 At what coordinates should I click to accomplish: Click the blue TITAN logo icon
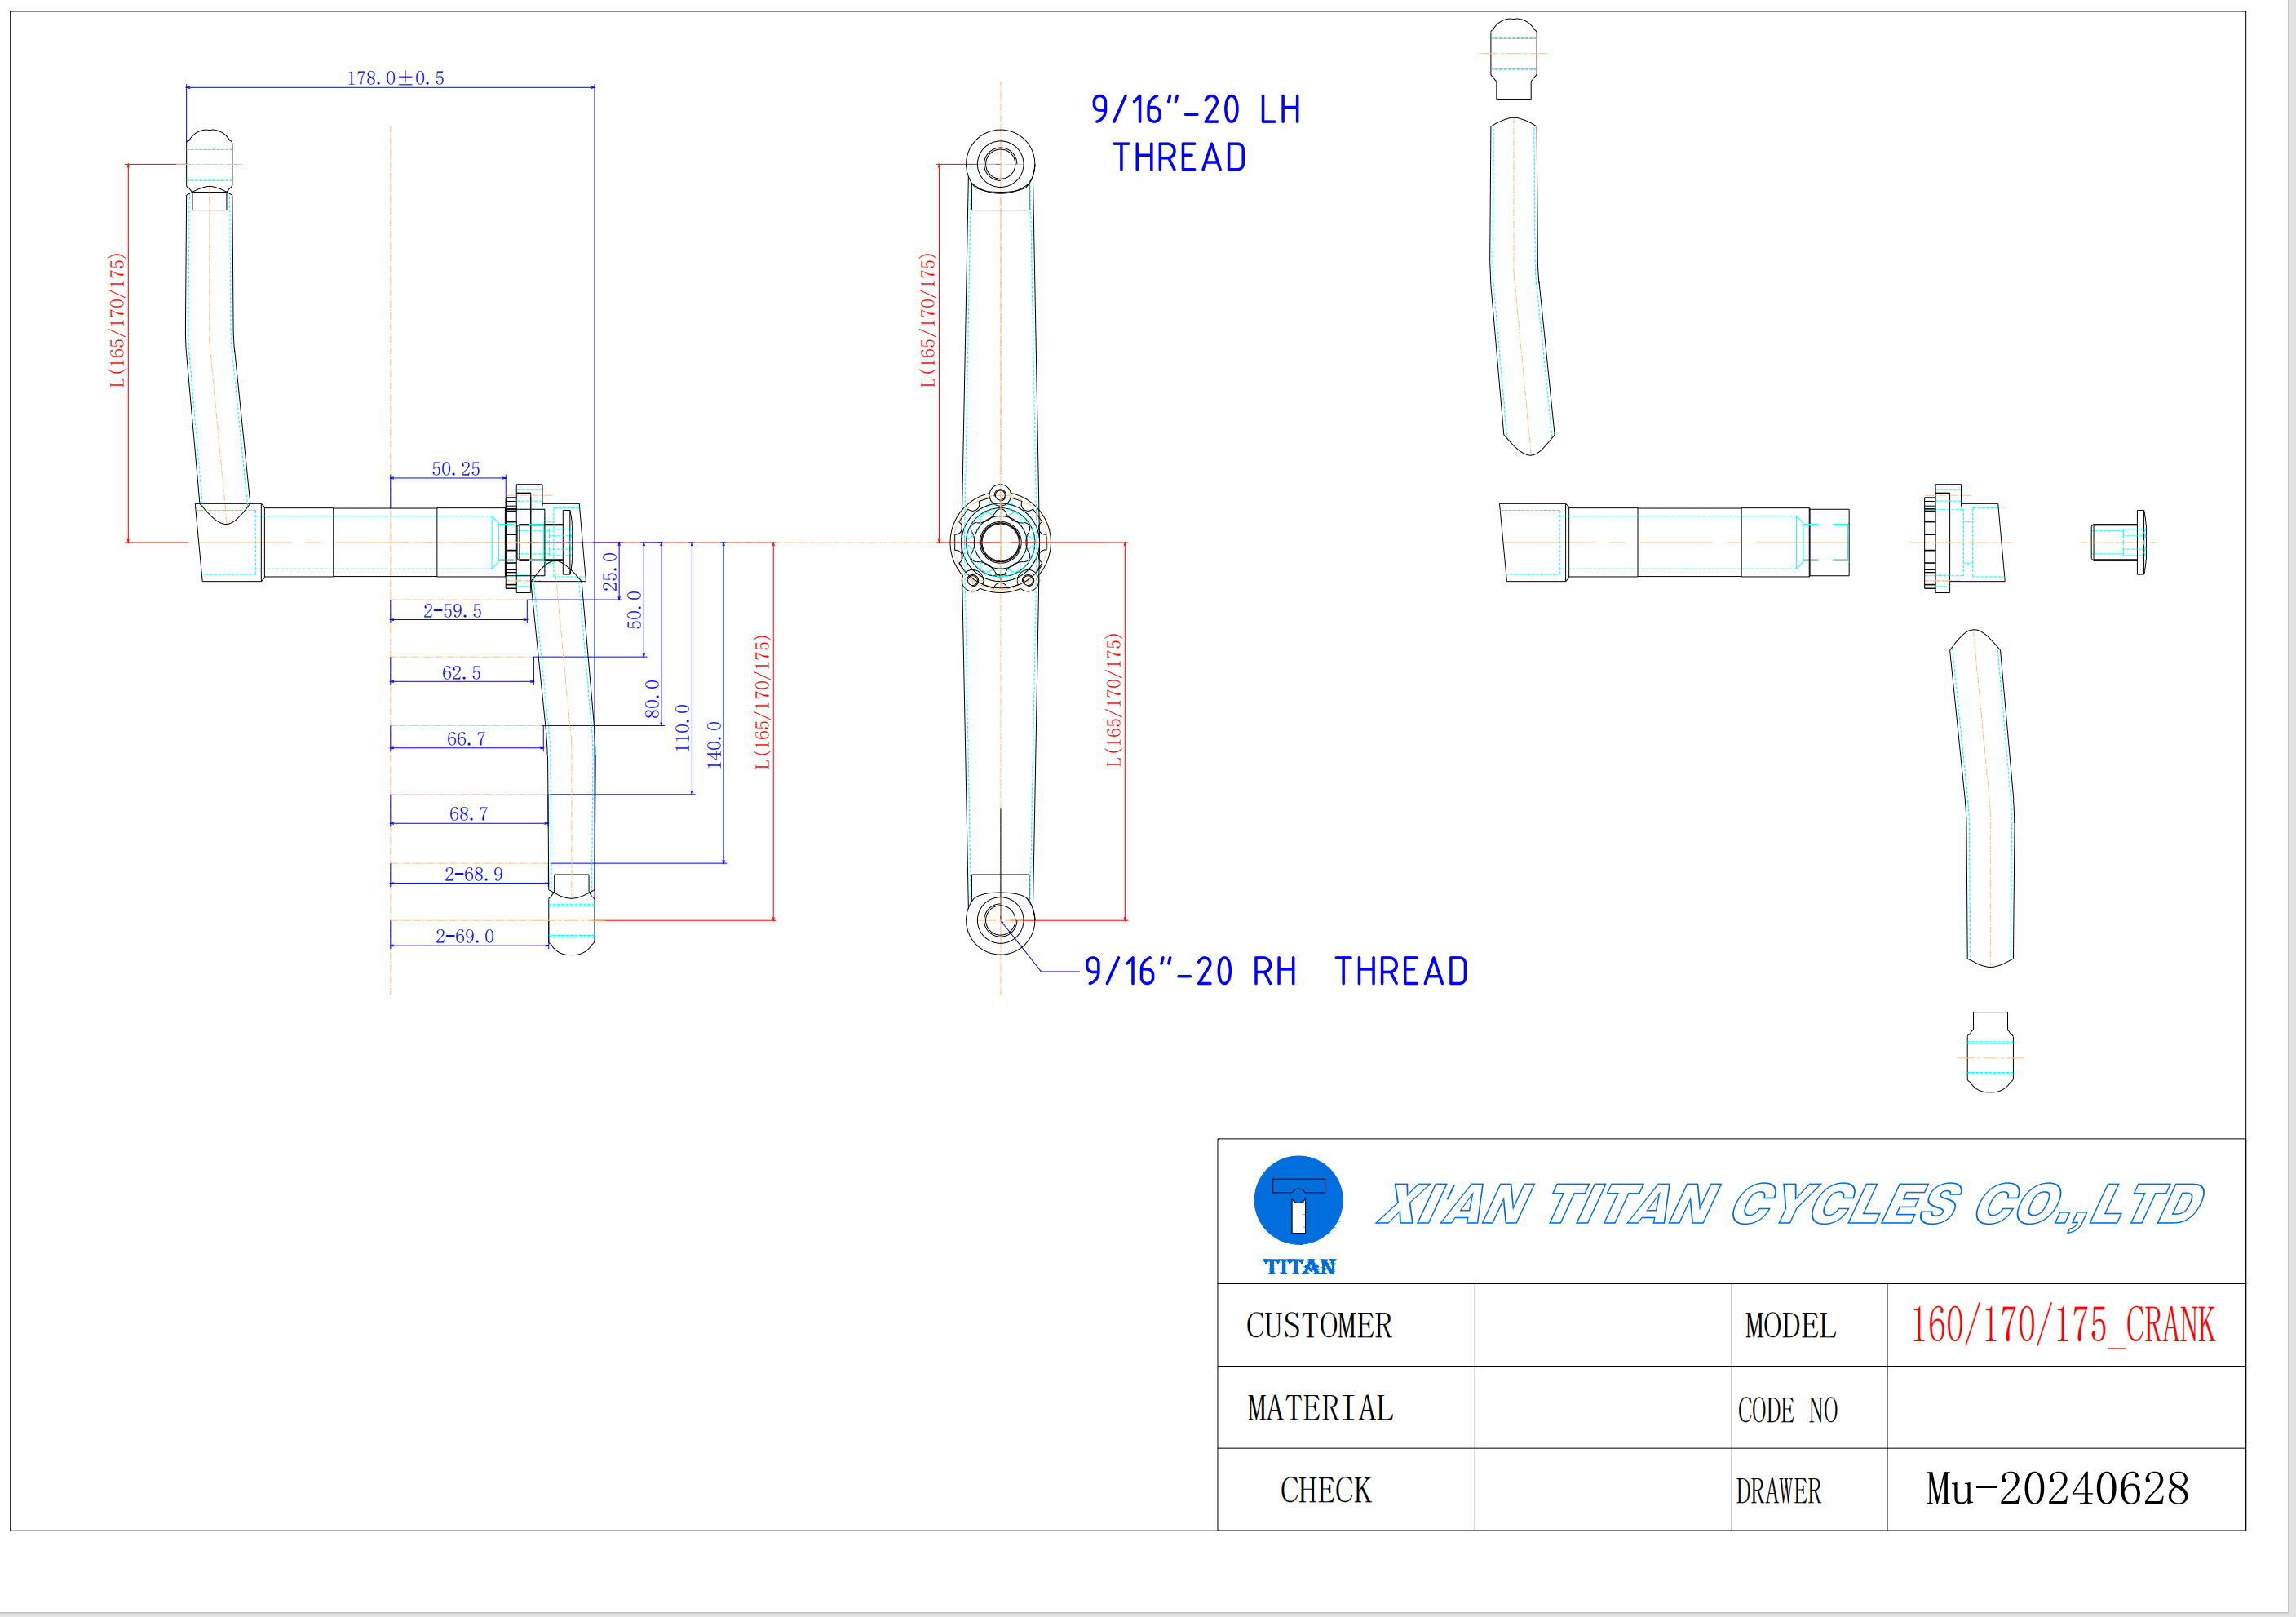coord(1298,1202)
